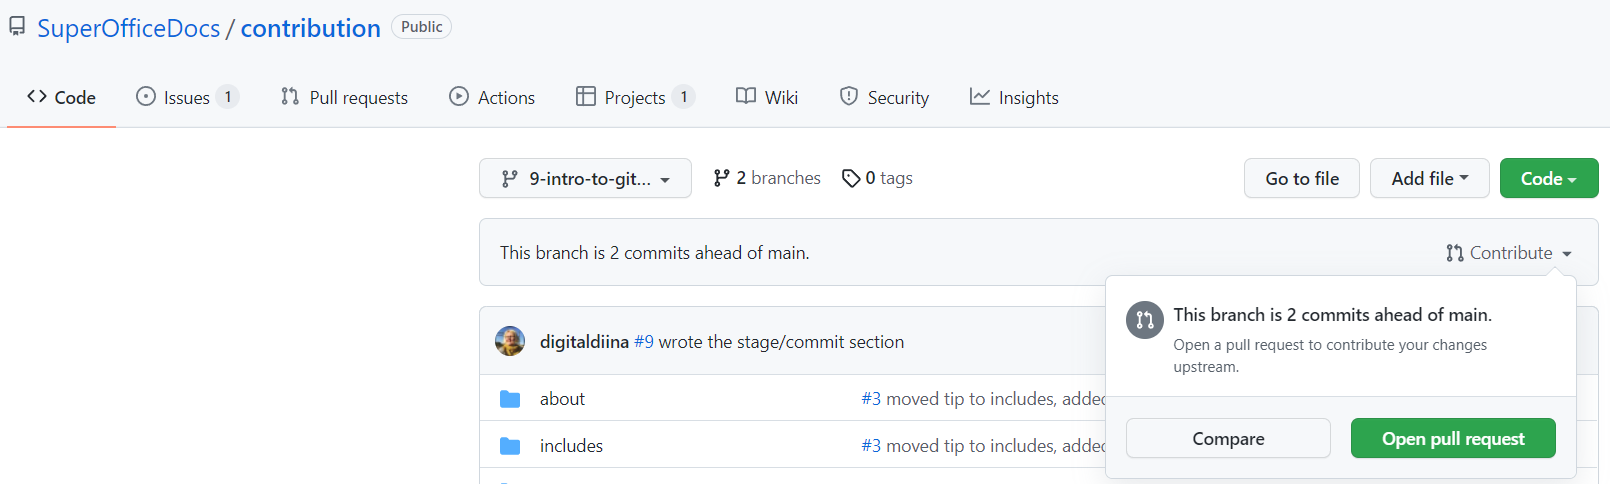
Task: Go to the Actions tab
Action: (492, 97)
